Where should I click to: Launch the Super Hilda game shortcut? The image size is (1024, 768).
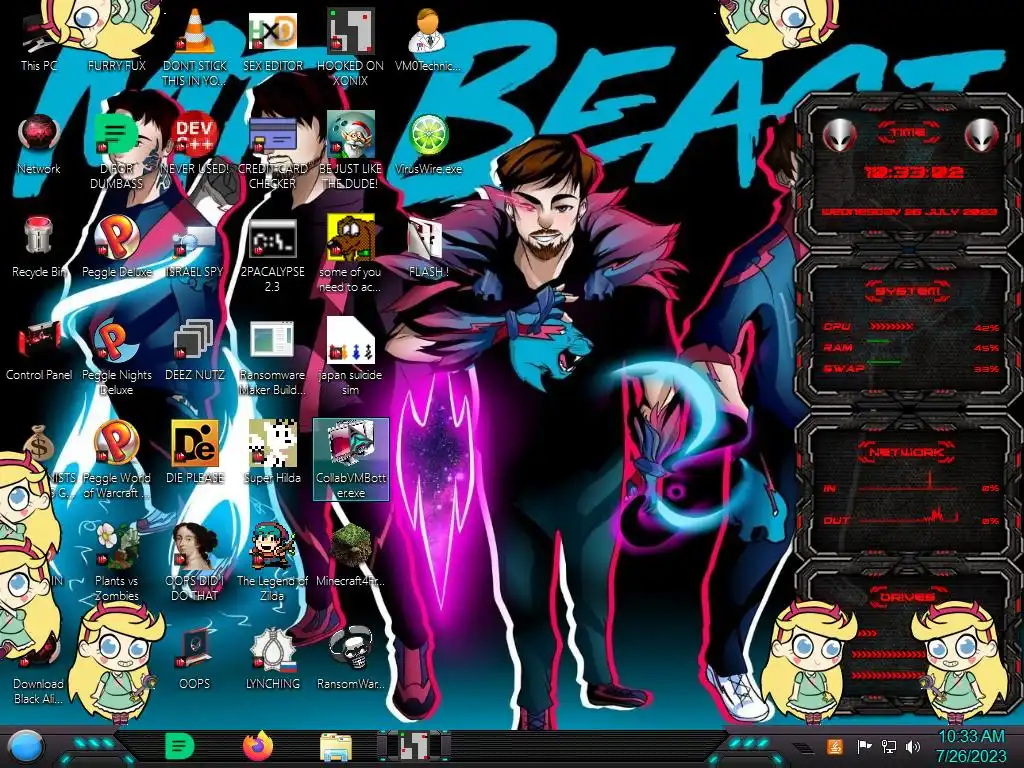point(272,453)
